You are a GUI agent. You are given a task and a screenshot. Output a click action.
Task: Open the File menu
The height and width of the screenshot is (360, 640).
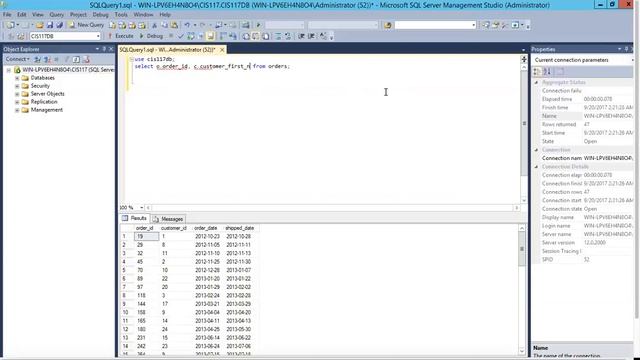point(7,14)
